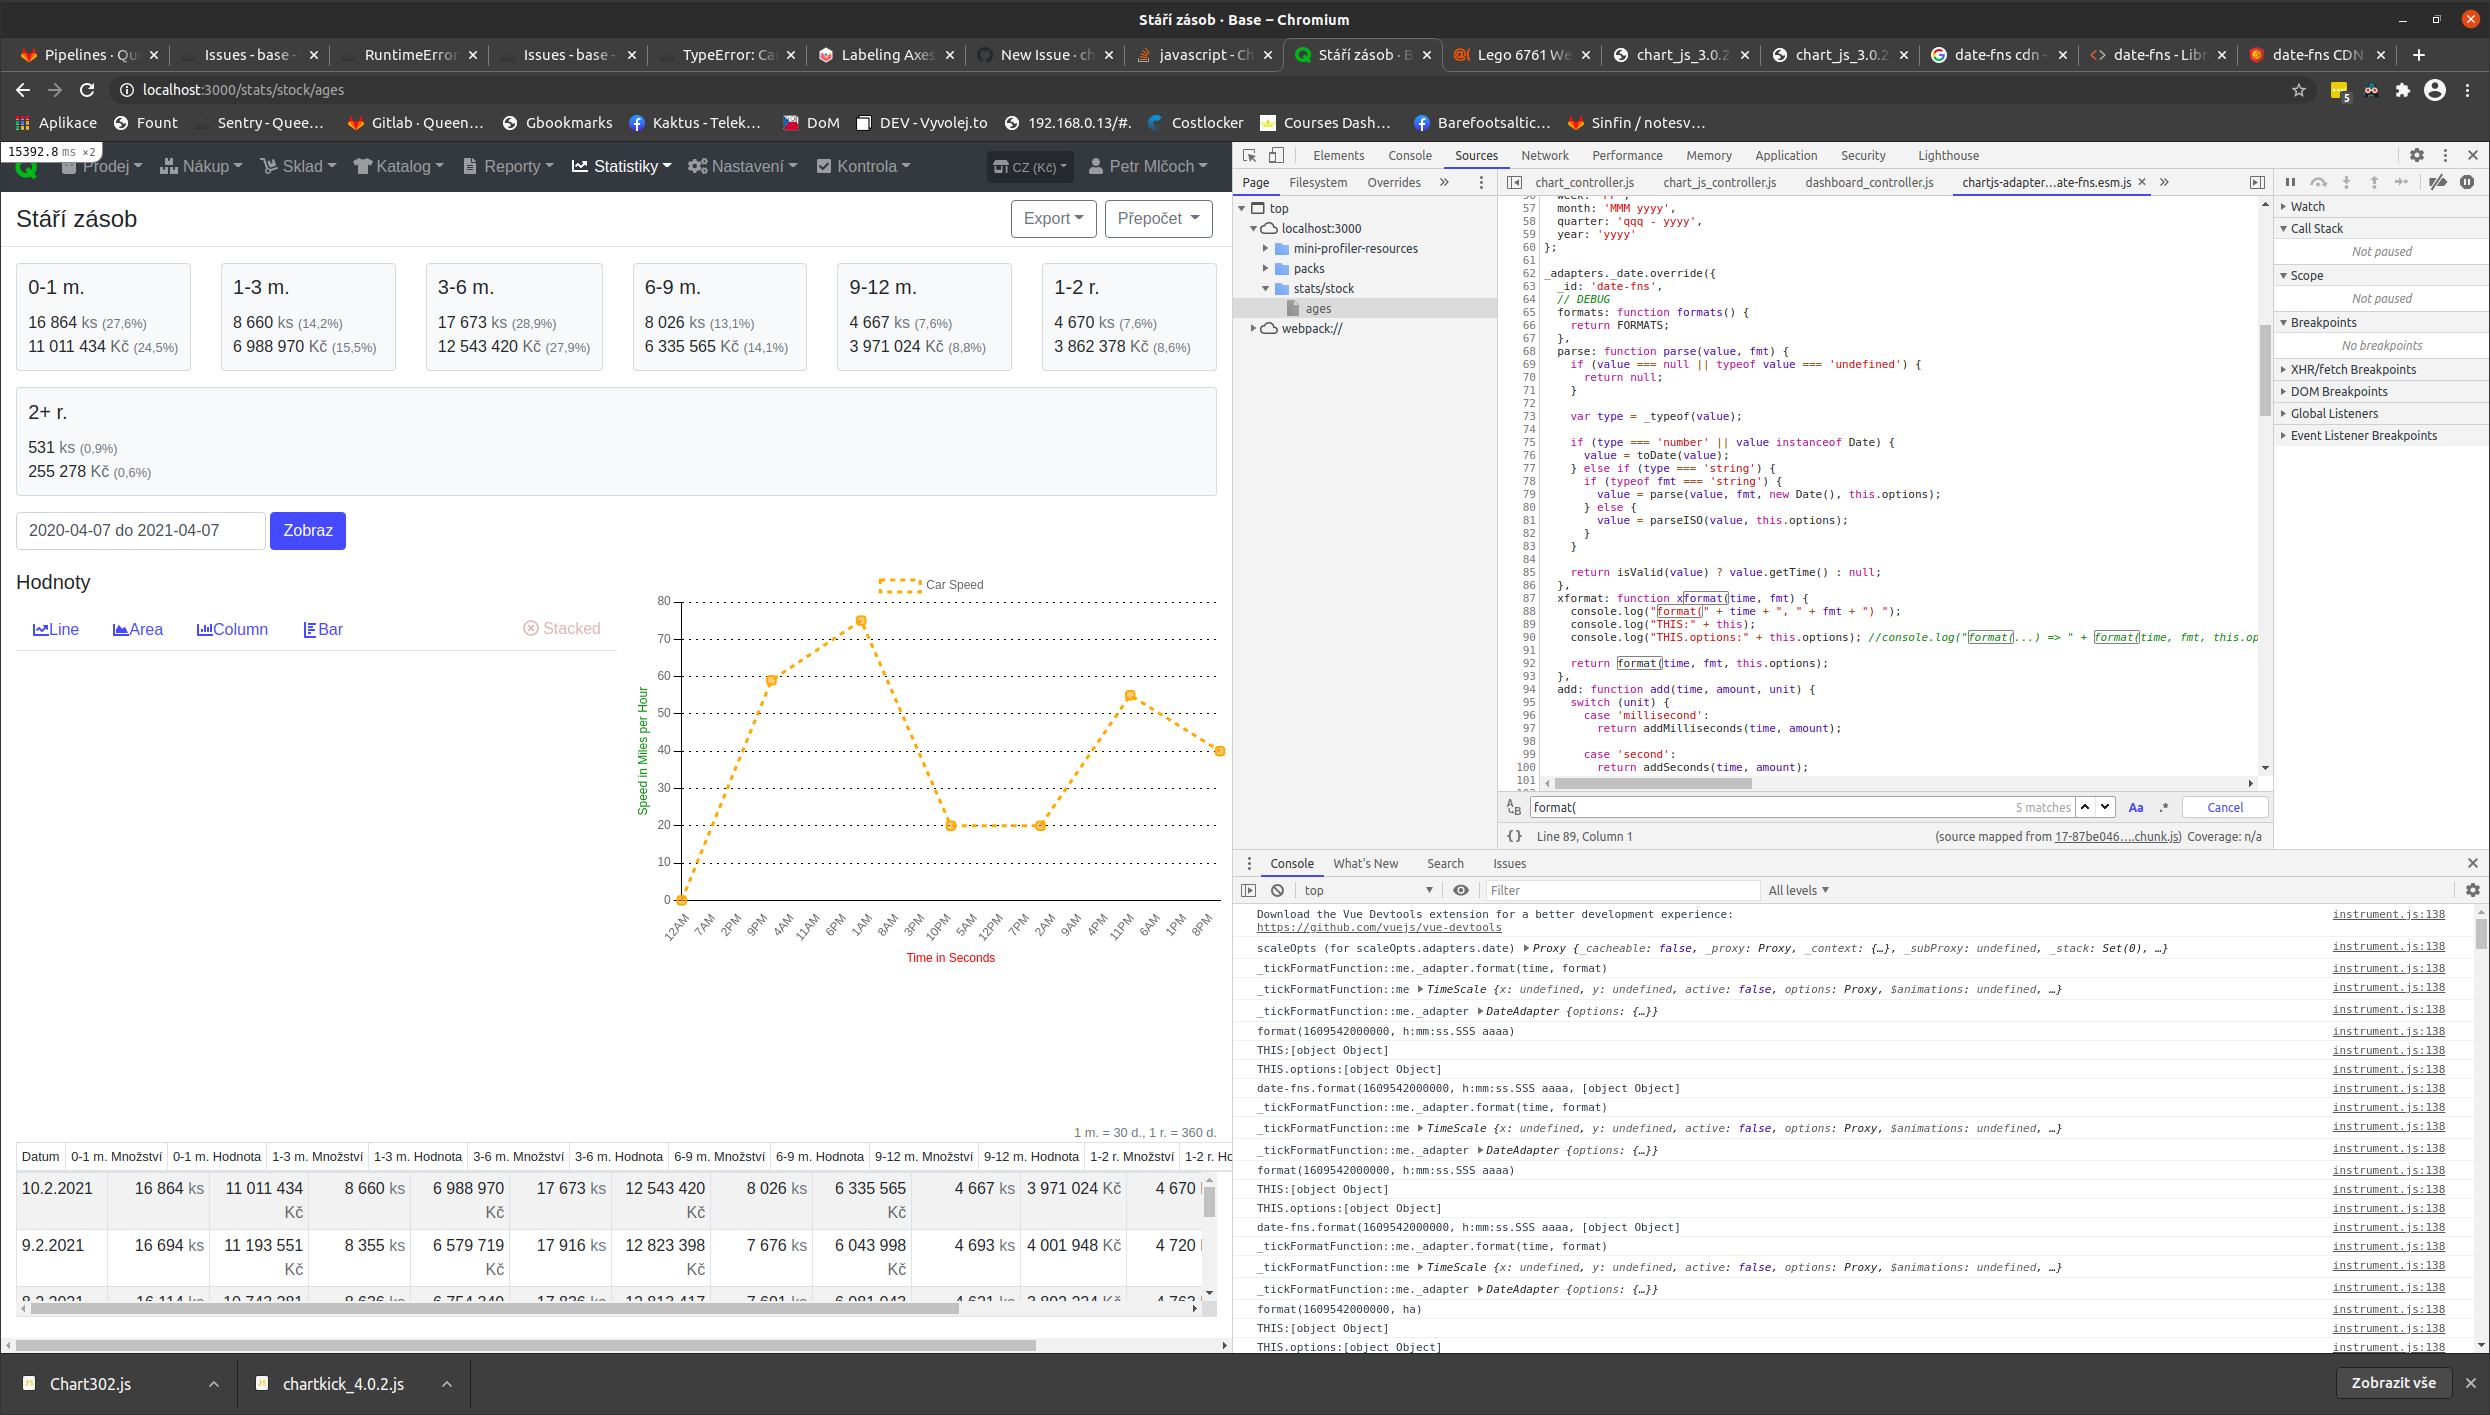This screenshot has width=2490, height=1415.
Task: Toggle the device toolbar in DevTools
Action: 1275,155
